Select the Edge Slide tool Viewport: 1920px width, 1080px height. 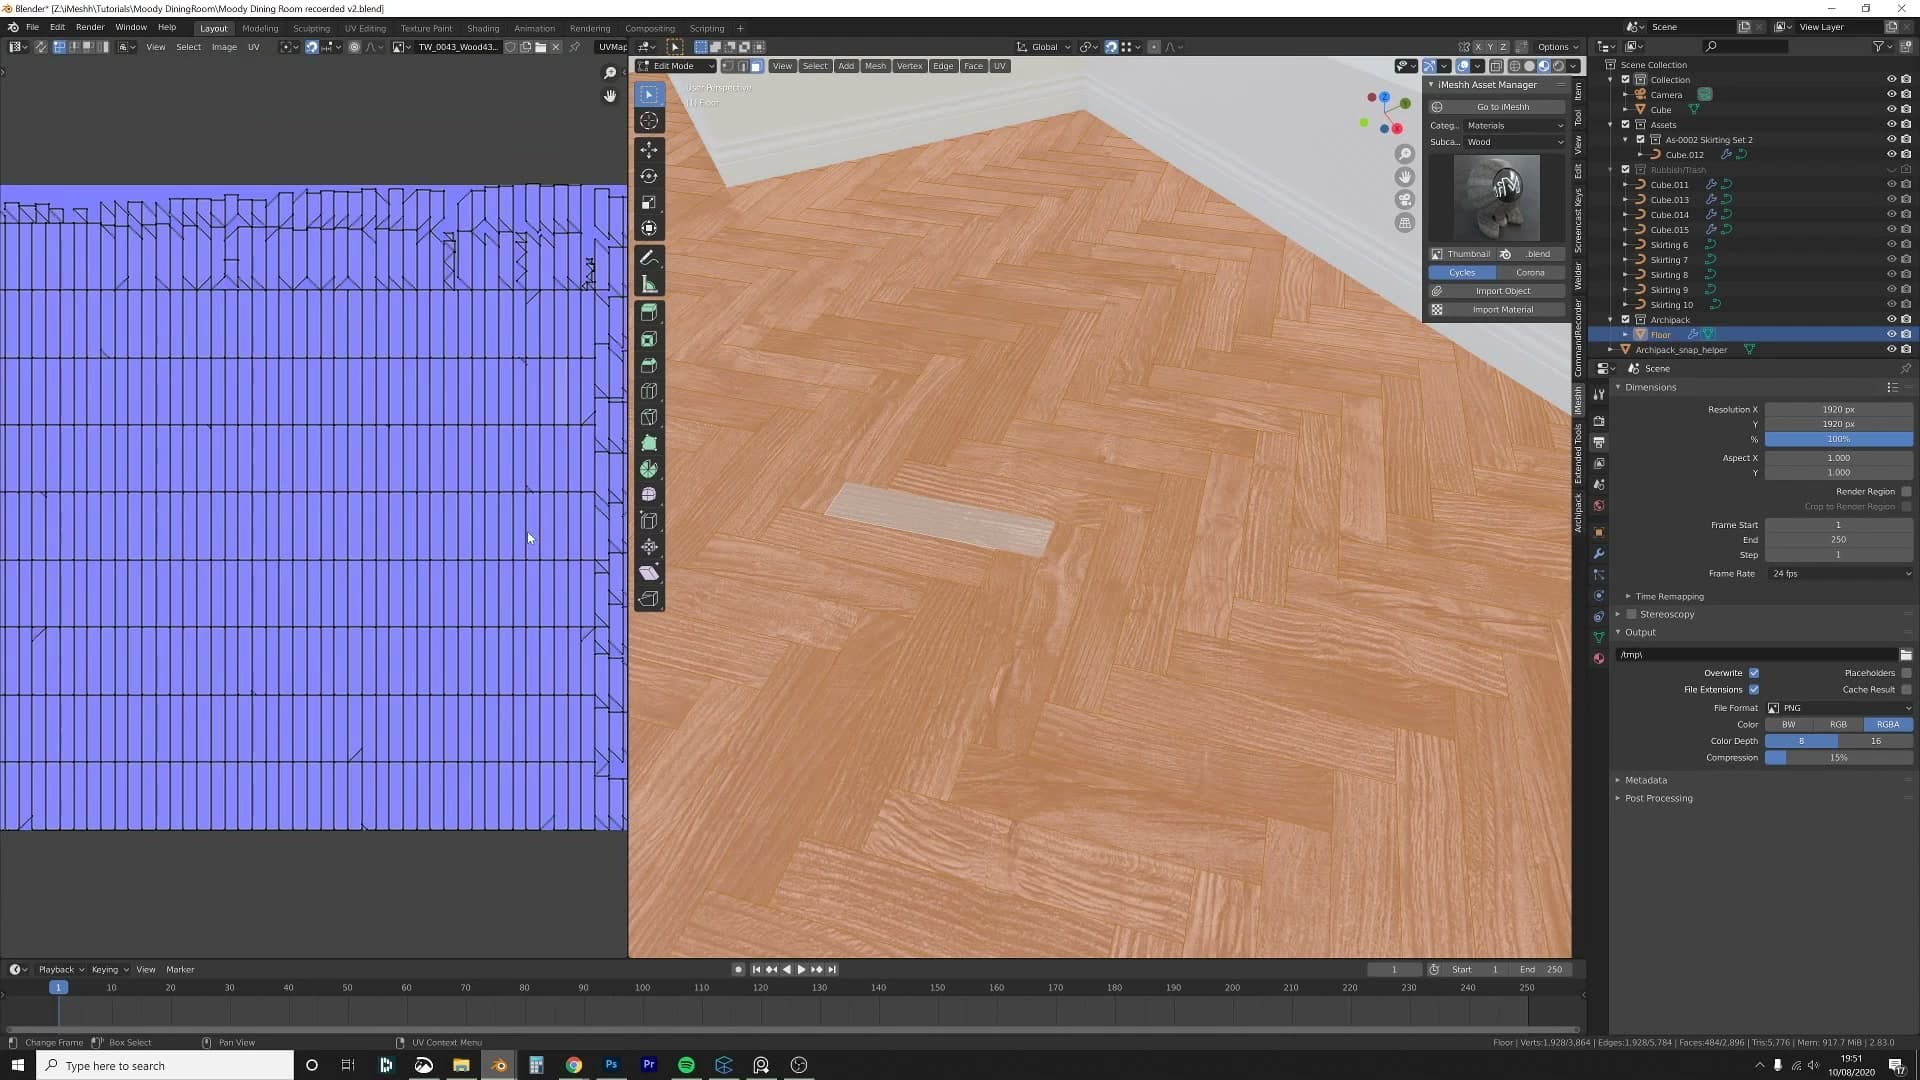pyautogui.click(x=649, y=521)
